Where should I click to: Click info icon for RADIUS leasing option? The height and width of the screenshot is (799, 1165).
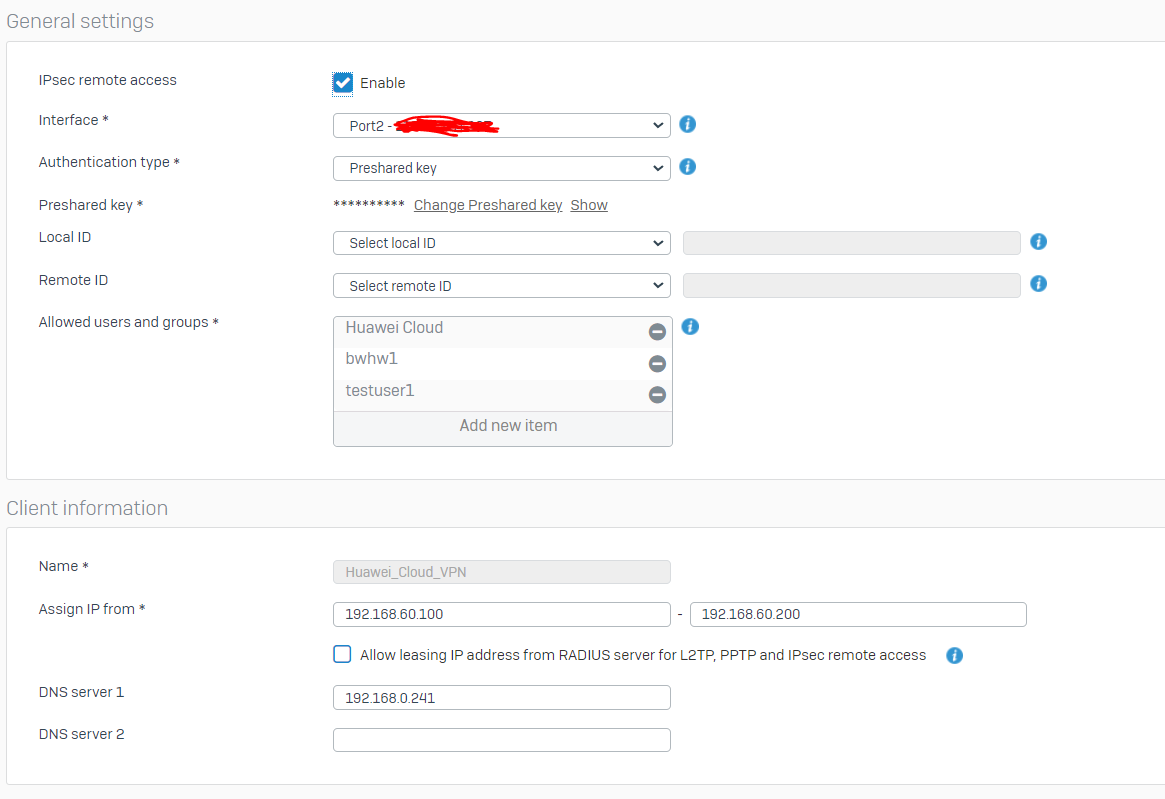coord(954,656)
